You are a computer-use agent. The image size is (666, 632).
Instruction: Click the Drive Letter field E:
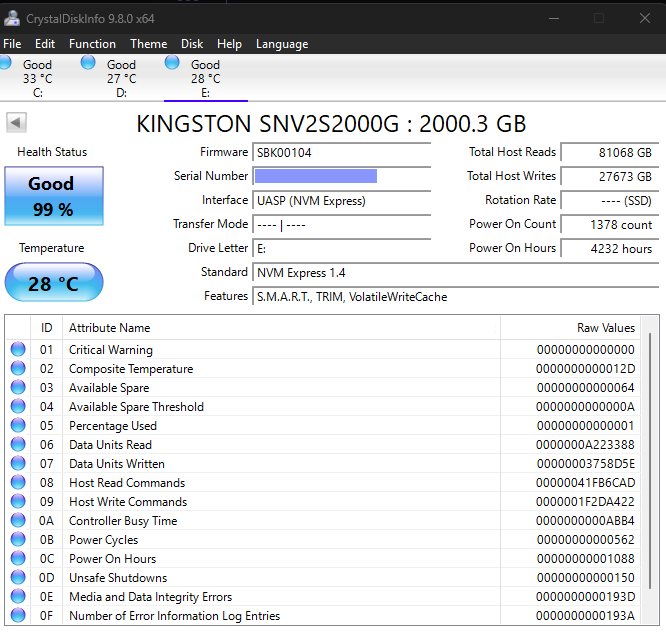(342, 248)
